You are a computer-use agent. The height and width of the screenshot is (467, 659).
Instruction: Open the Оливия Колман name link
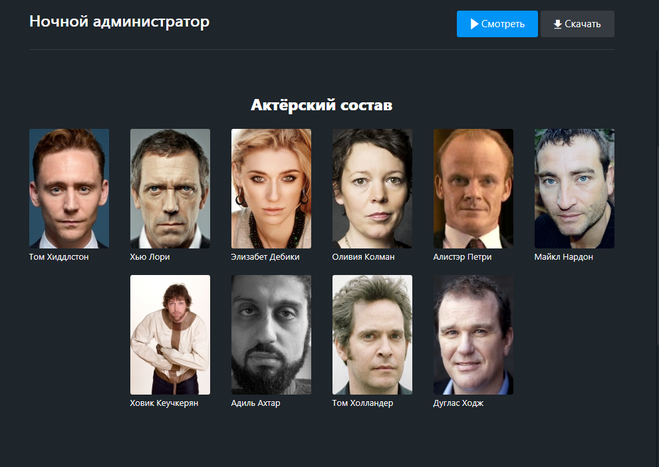point(363,257)
